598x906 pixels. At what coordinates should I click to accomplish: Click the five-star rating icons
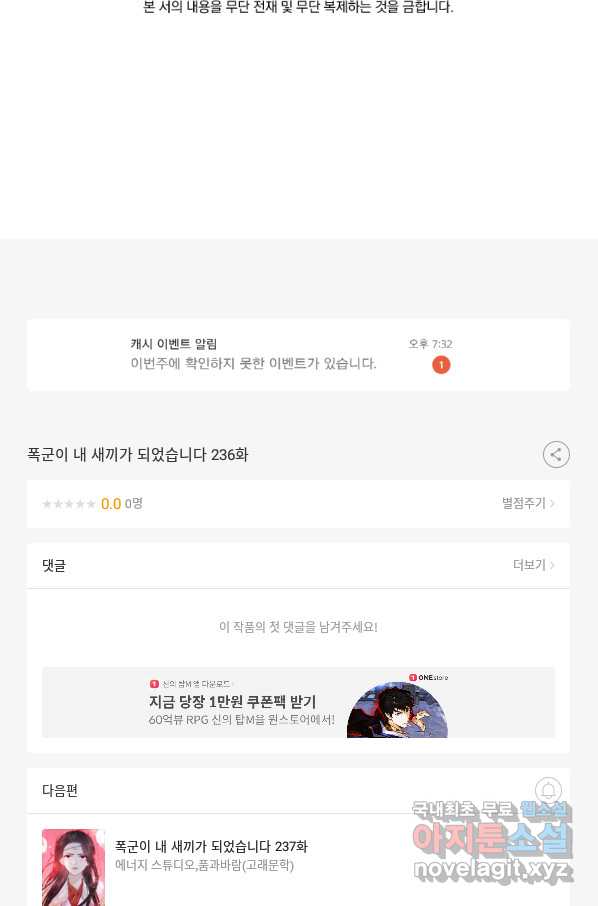(x=69, y=504)
